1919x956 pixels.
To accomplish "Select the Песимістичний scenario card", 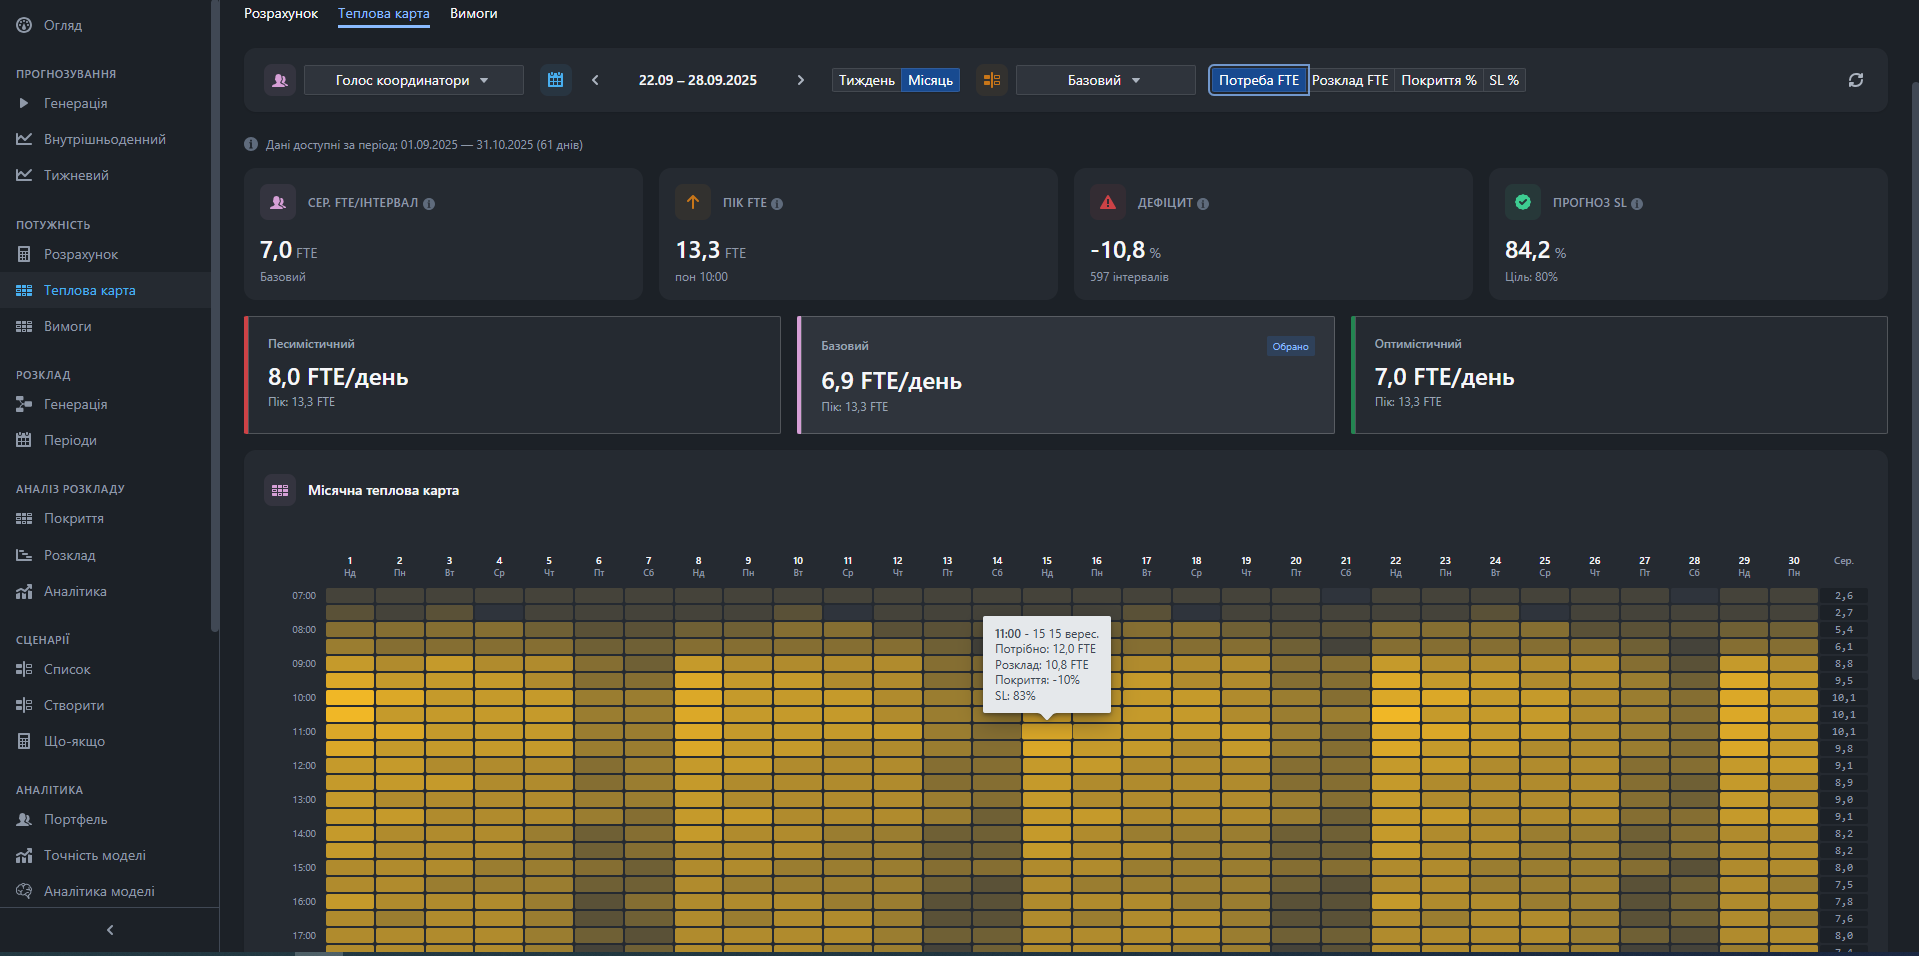I will 512,375.
